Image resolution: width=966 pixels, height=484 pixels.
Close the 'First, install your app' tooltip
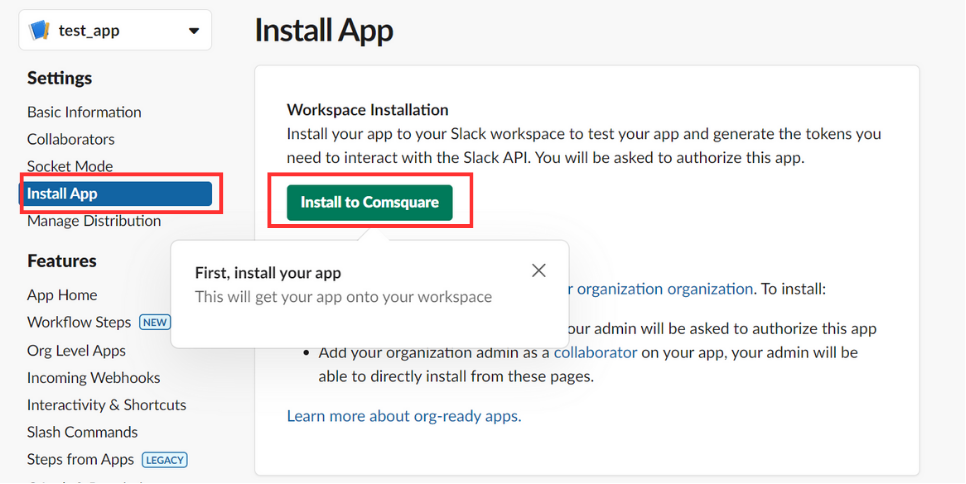click(538, 270)
